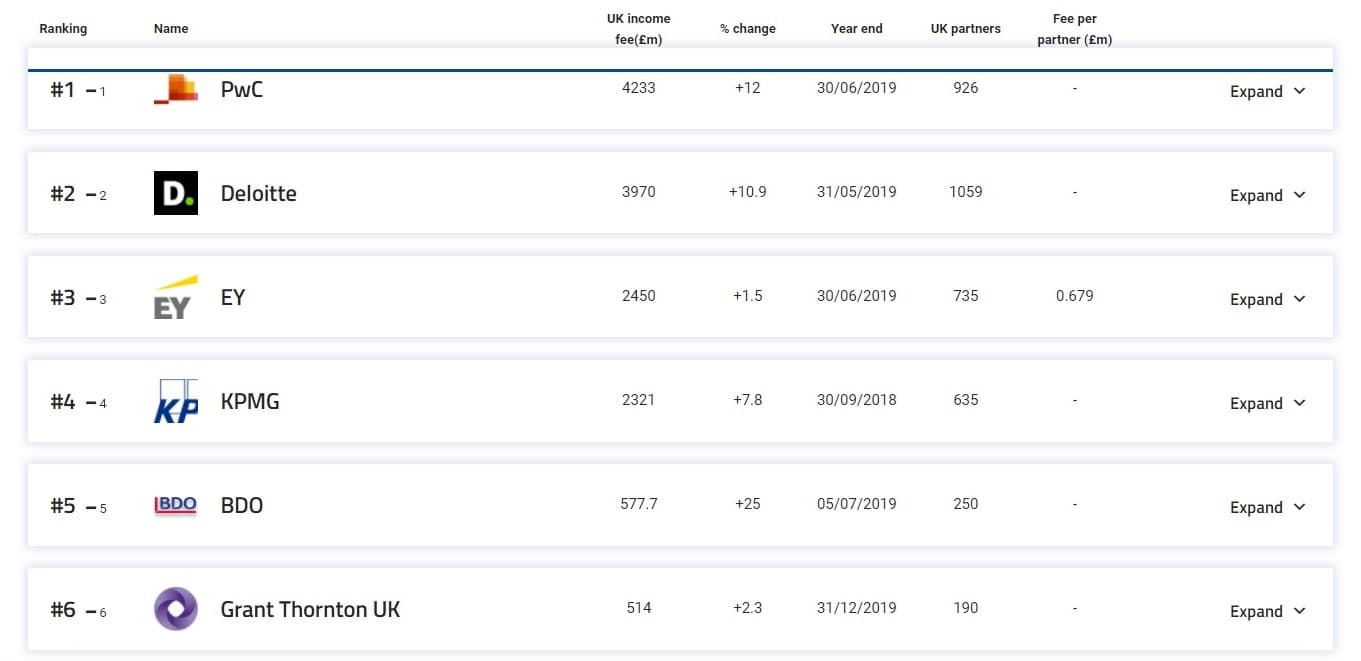Viewport: 1361px width, 661px height.
Task: Select Deloitte income value 3970
Action: 639,191
